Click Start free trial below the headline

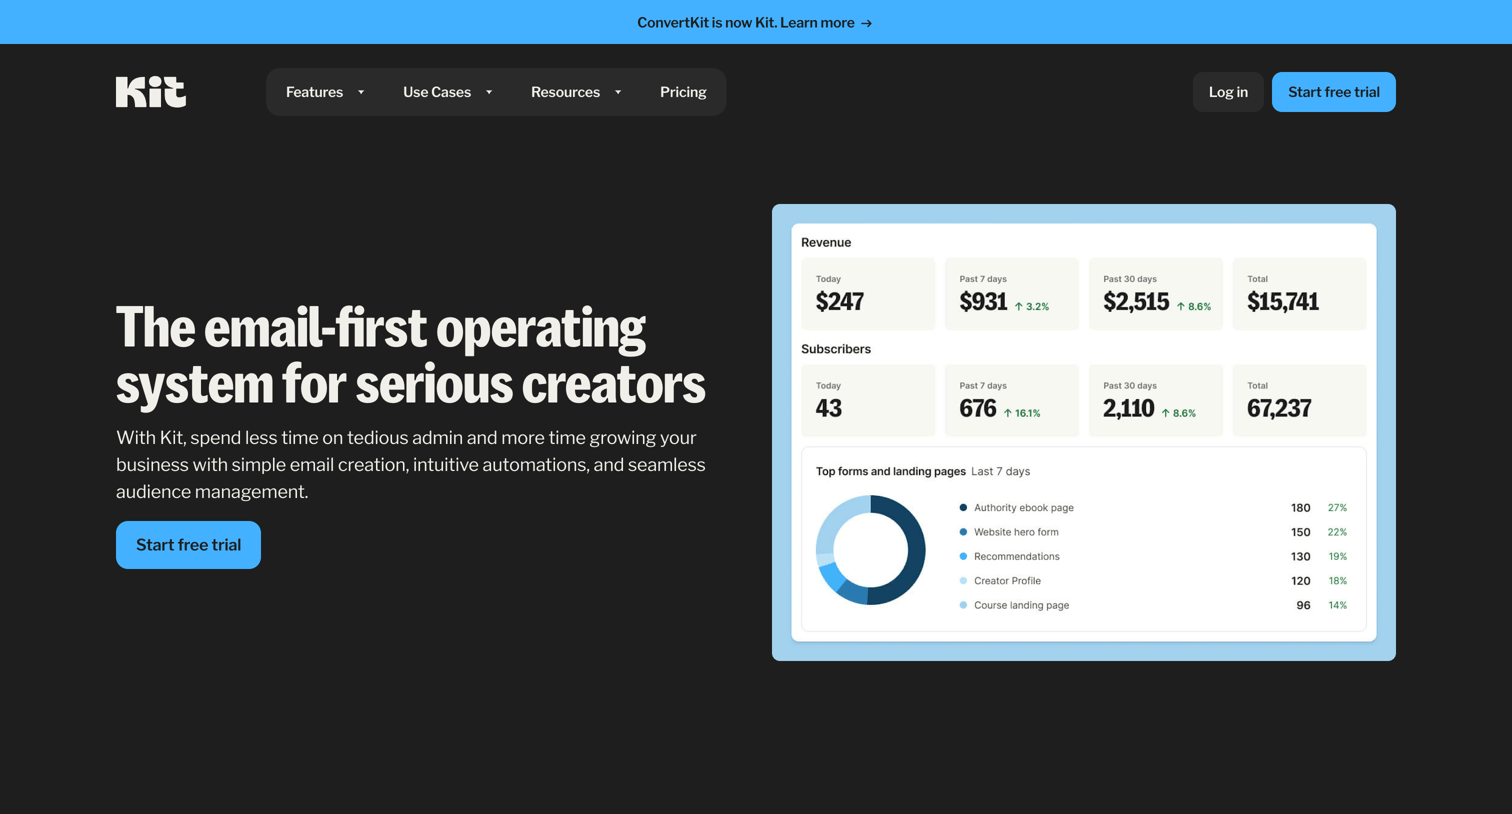tap(188, 545)
